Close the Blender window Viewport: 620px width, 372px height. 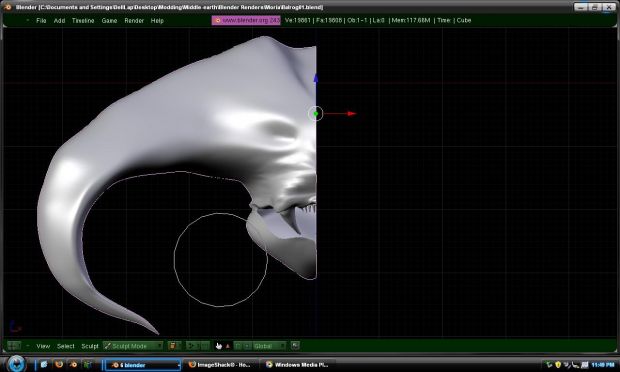(609, 7)
